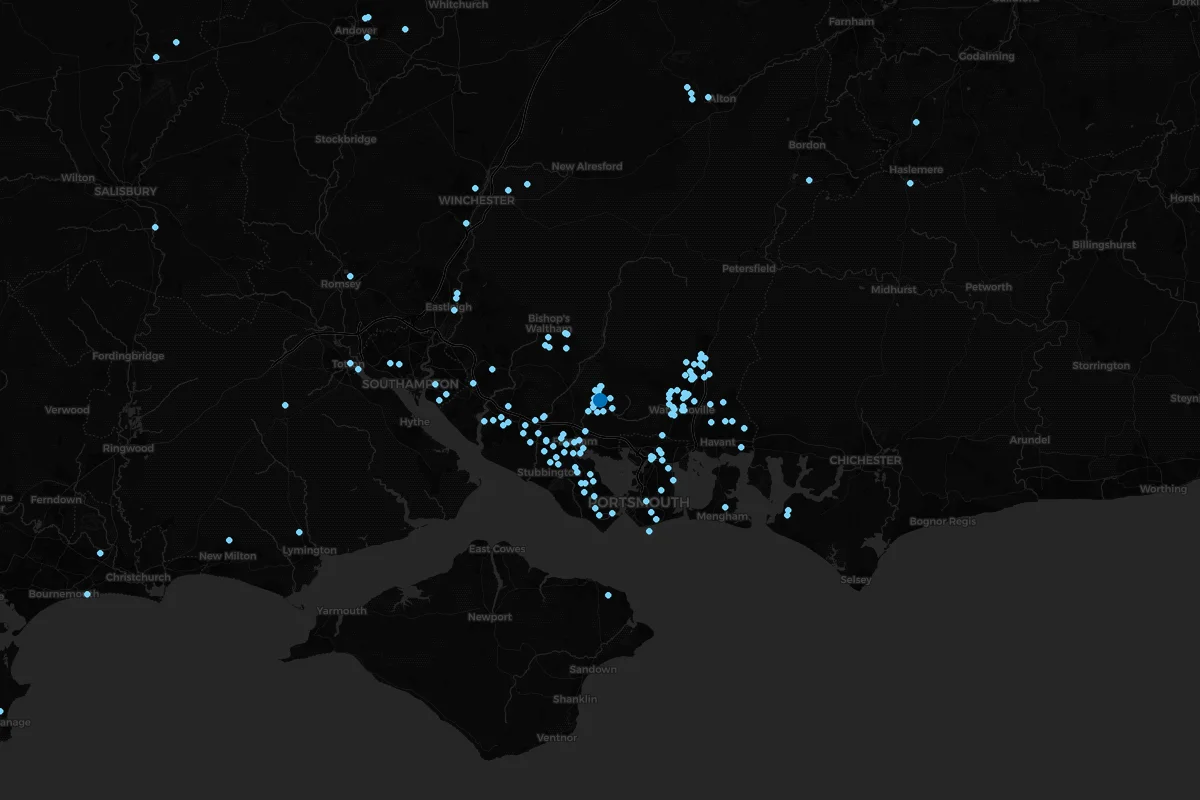Viewport: 1200px width, 800px height.
Task: Pick the data point just below the Haslemere label
Action: coord(910,183)
